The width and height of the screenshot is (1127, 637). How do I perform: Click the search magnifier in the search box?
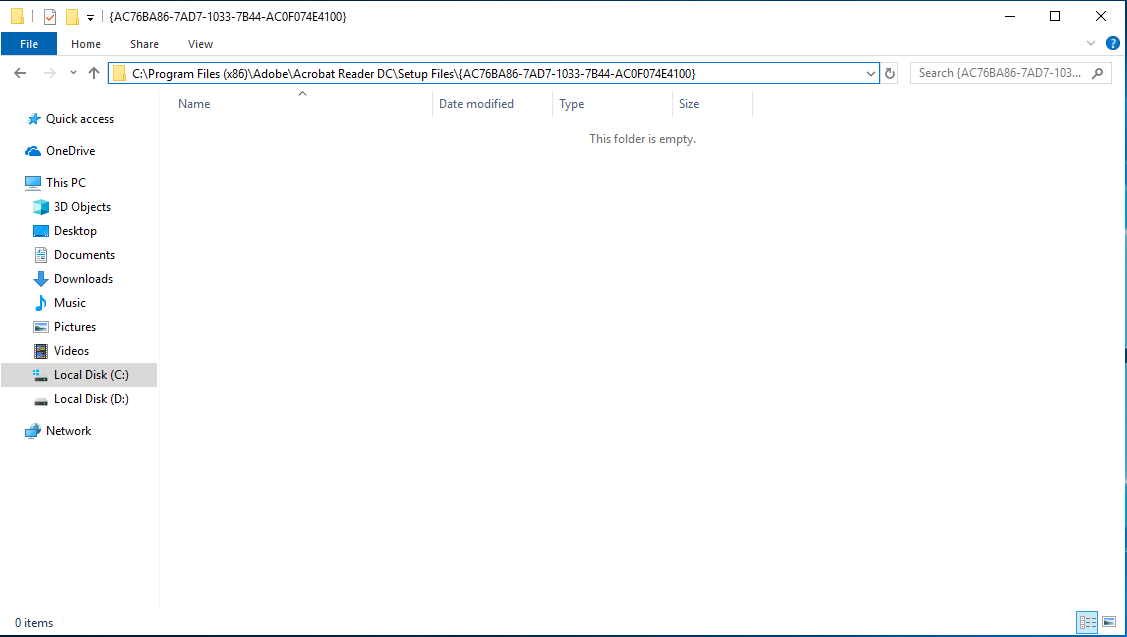[1097, 73]
